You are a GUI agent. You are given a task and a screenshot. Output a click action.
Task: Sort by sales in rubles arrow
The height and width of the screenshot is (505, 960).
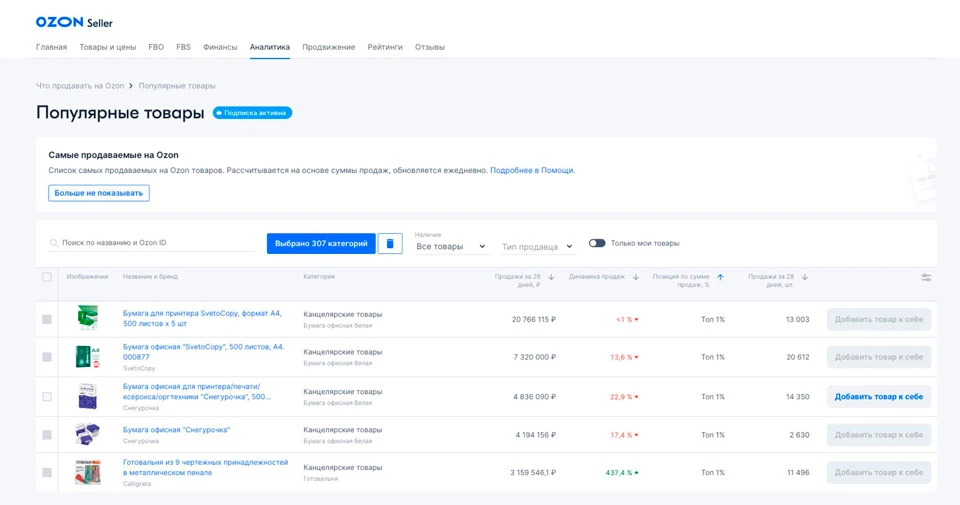pyautogui.click(x=551, y=277)
